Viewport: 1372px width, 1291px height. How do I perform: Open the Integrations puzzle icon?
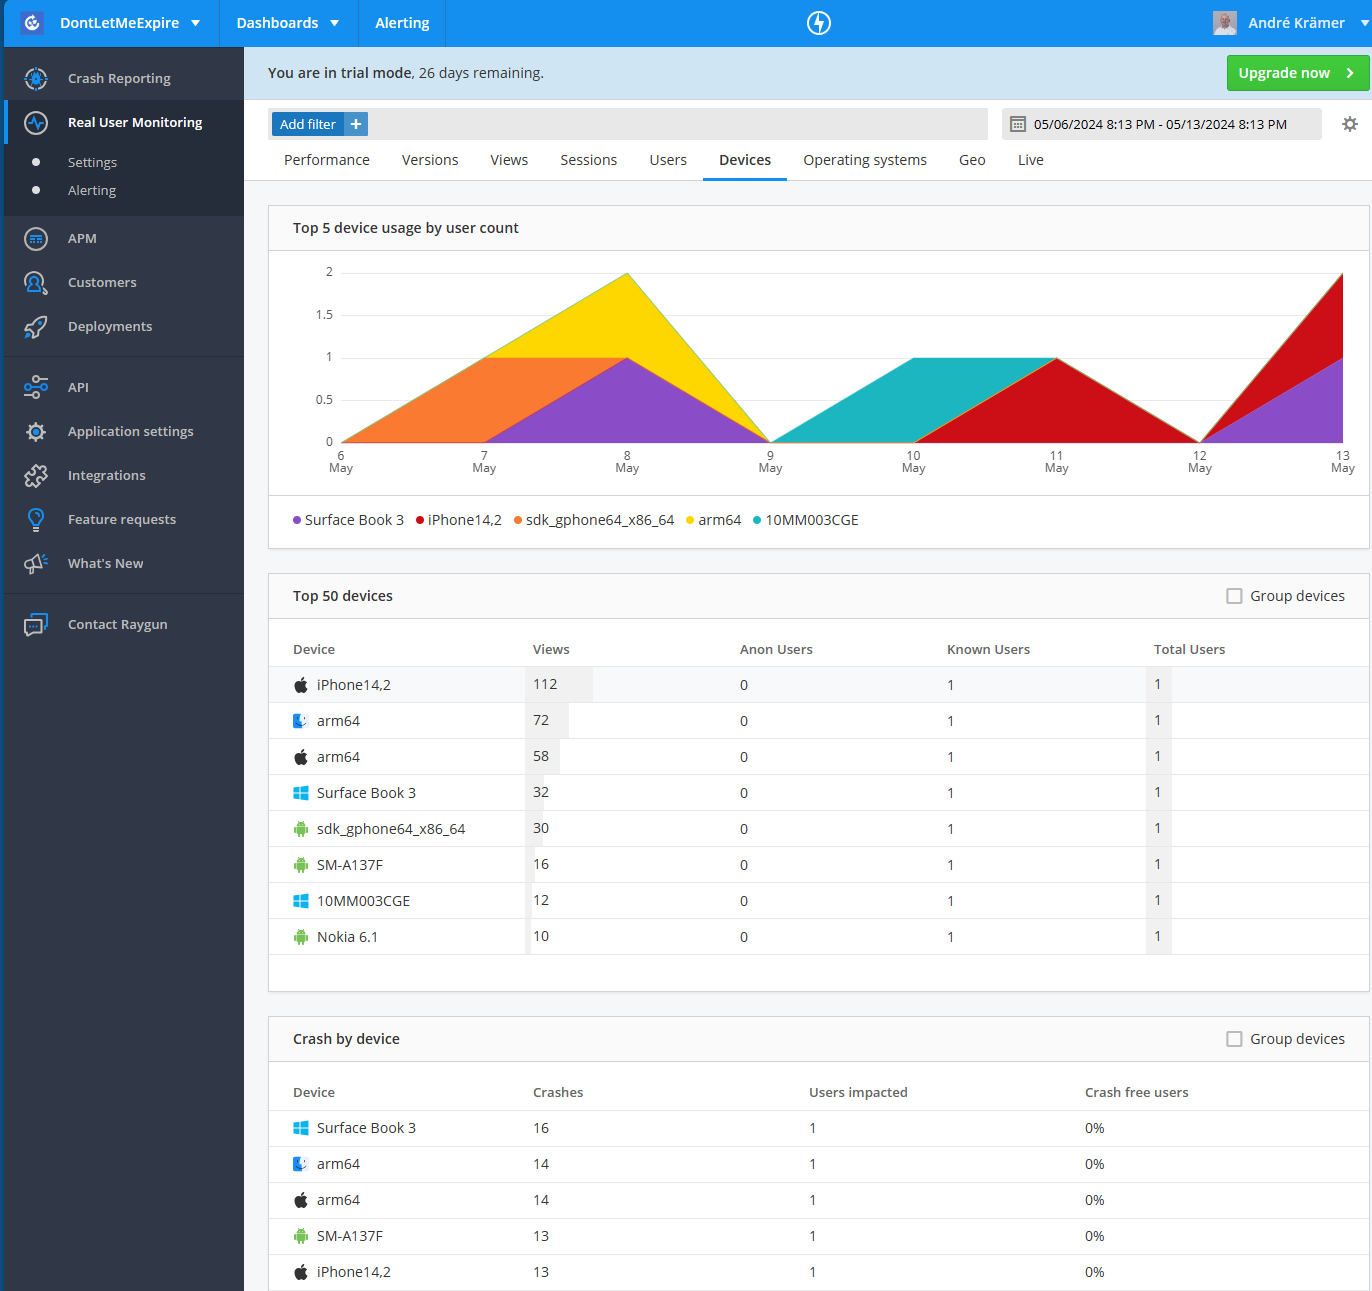click(35, 475)
